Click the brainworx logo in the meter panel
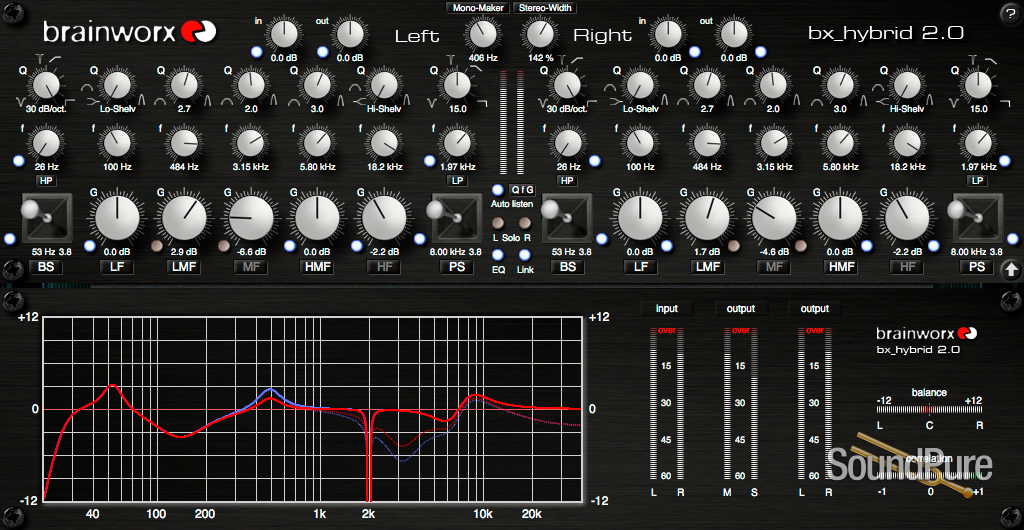This screenshot has height=530, width=1024. pyautogui.click(x=927, y=334)
